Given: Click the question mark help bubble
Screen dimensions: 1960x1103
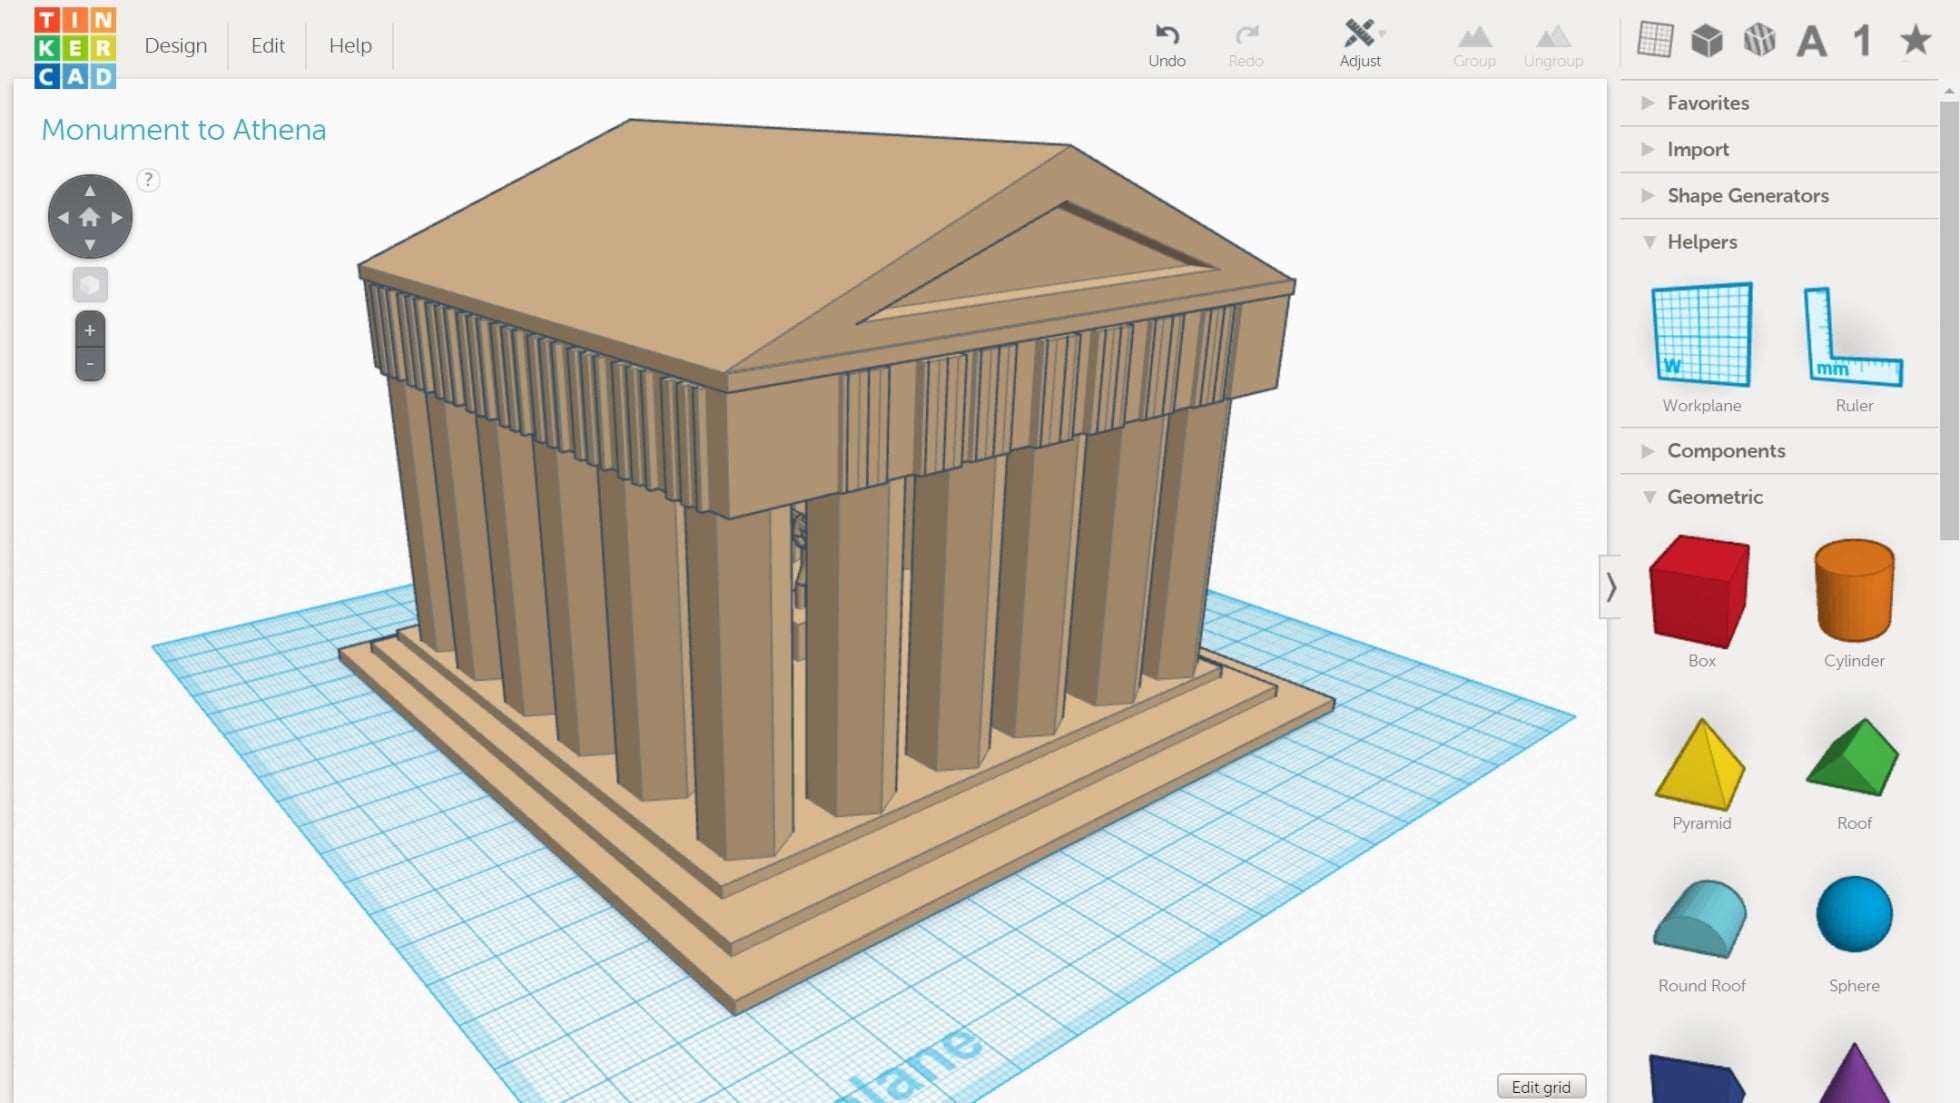Looking at the screenshot, I should (148, 181).
